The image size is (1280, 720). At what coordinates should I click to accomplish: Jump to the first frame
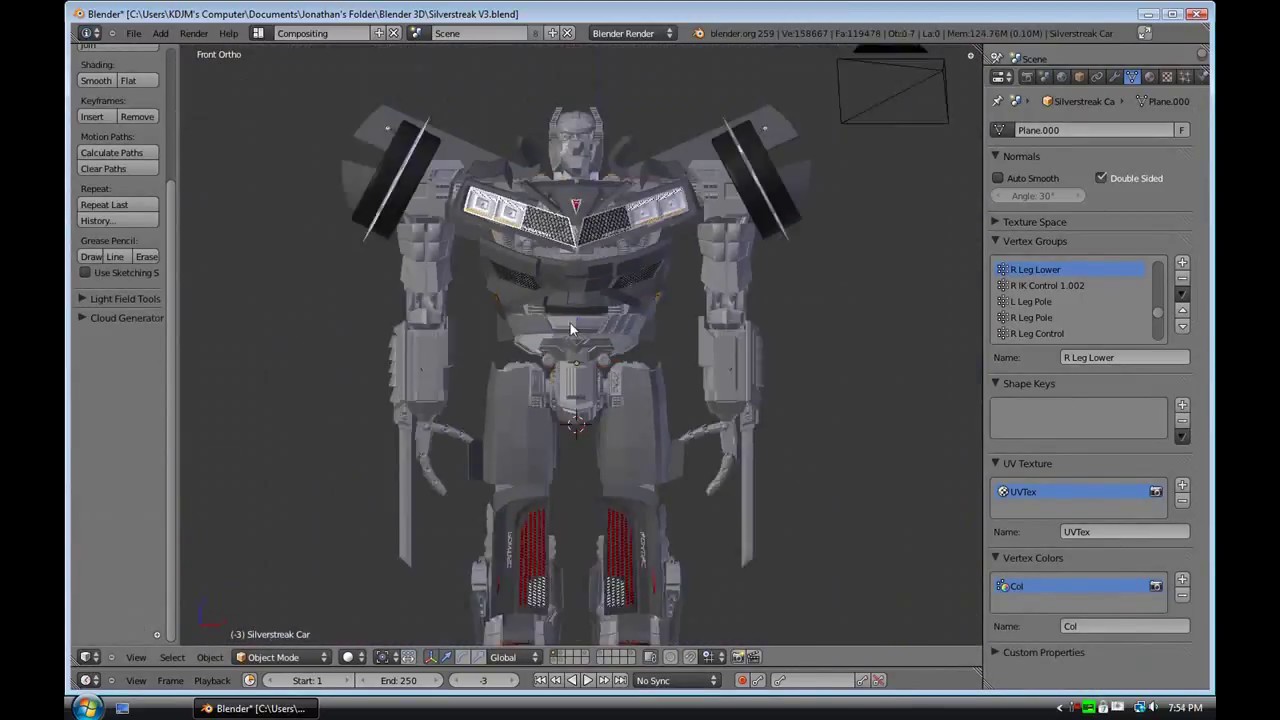click(x=541, y=680)
